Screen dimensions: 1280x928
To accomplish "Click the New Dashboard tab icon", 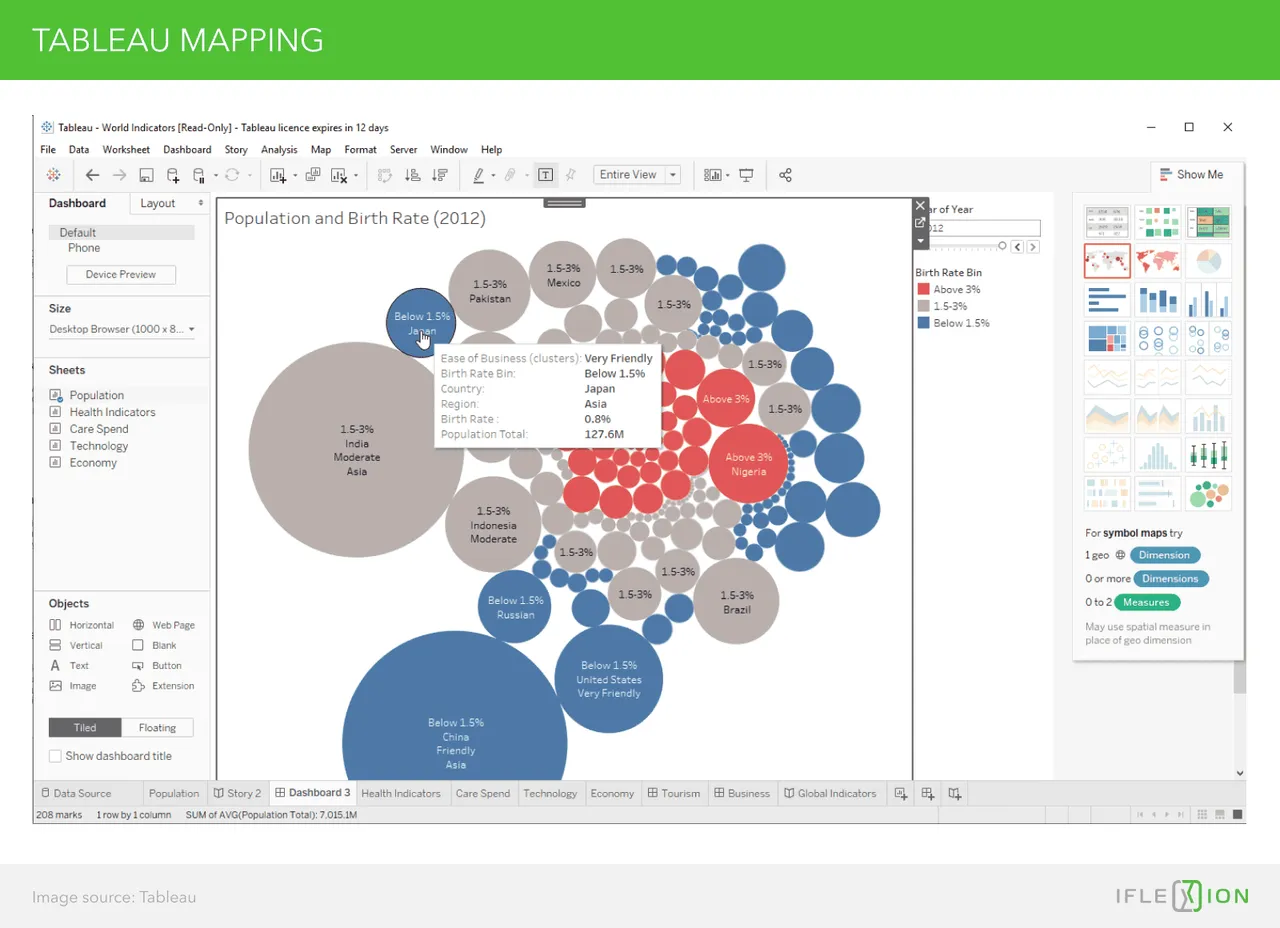I will [928, 794].
